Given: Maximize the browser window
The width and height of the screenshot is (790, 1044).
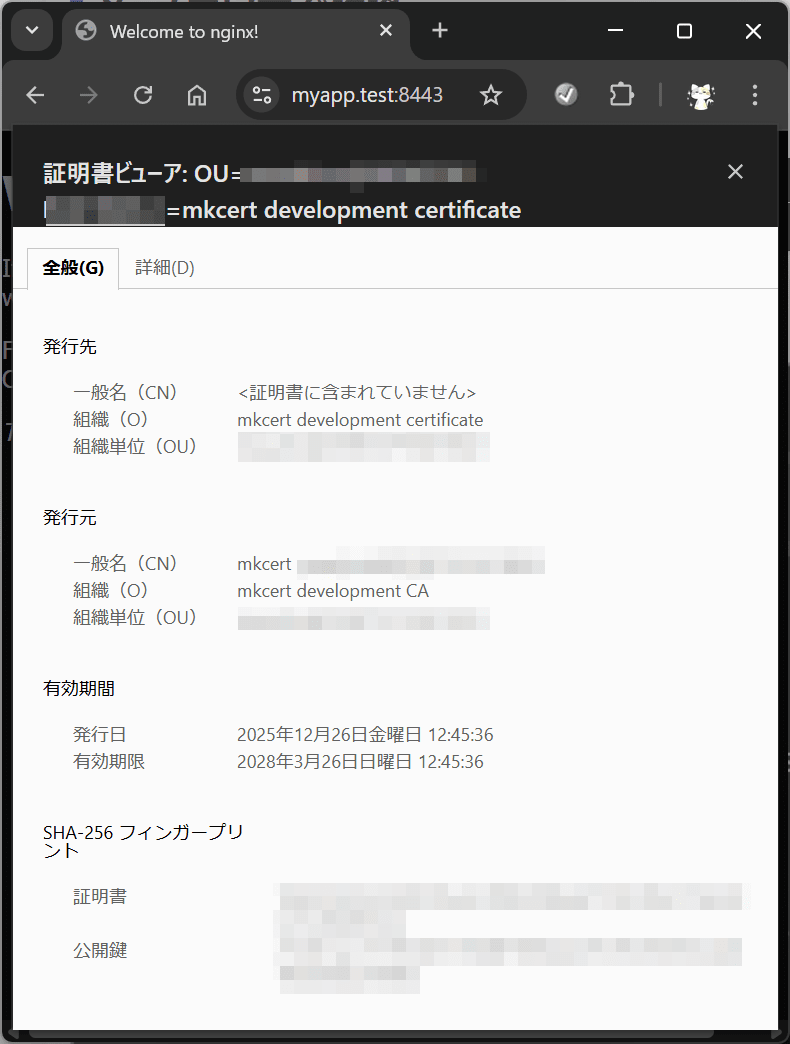Looking at the screenshot, I should [x=684, y=31].
